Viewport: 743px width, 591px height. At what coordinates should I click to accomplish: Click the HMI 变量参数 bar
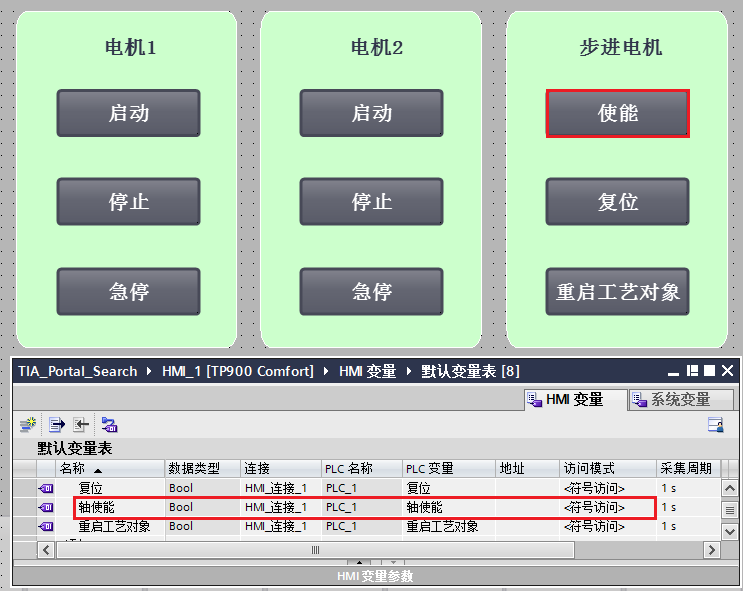pos(375,576)
